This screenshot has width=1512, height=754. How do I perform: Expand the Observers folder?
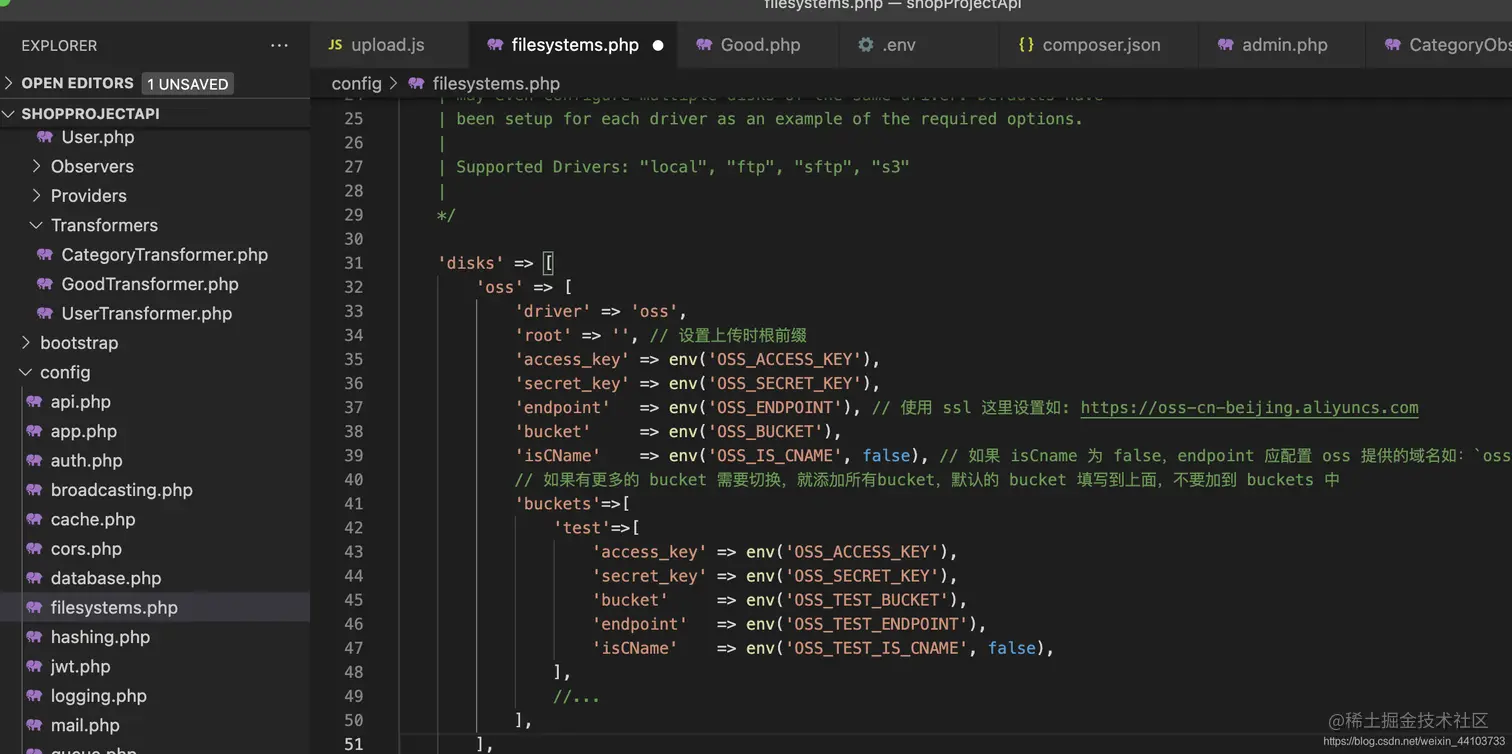(37, 166)
